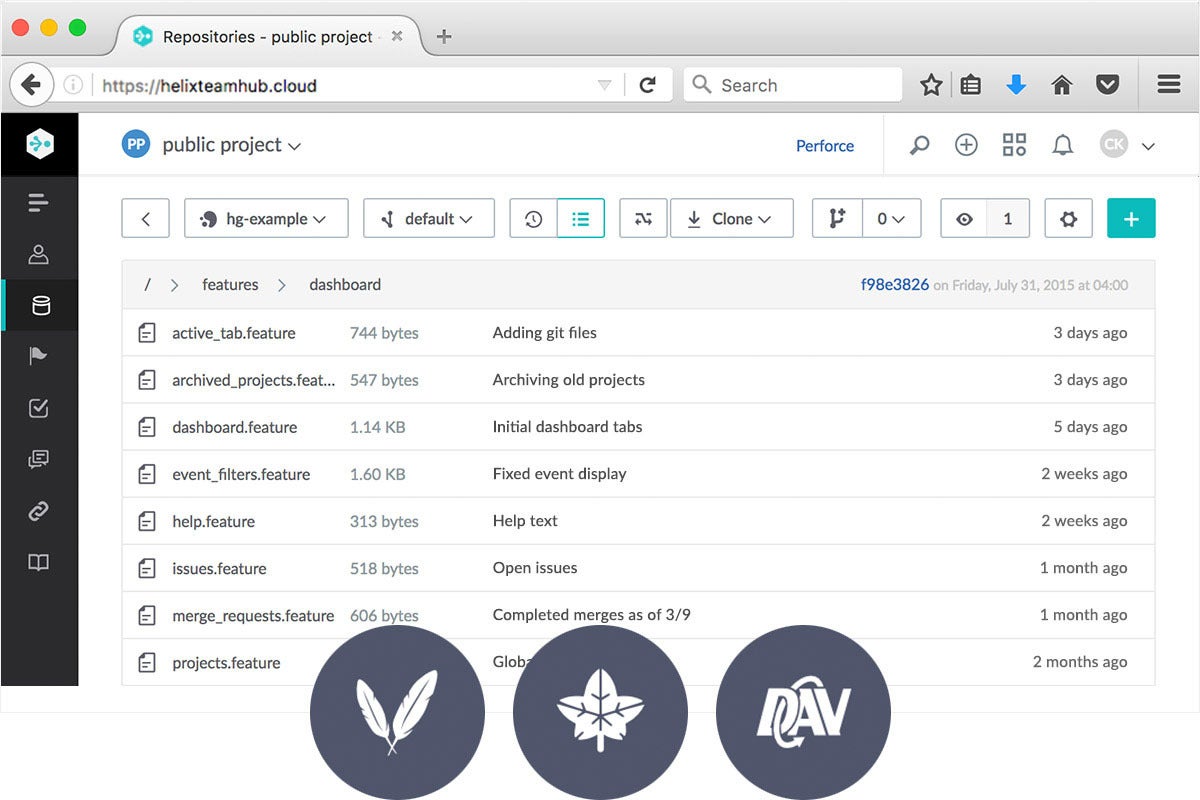Select the Repositories - public project tab
This screenshot has width=1200, height=800.
coord(269,37)
